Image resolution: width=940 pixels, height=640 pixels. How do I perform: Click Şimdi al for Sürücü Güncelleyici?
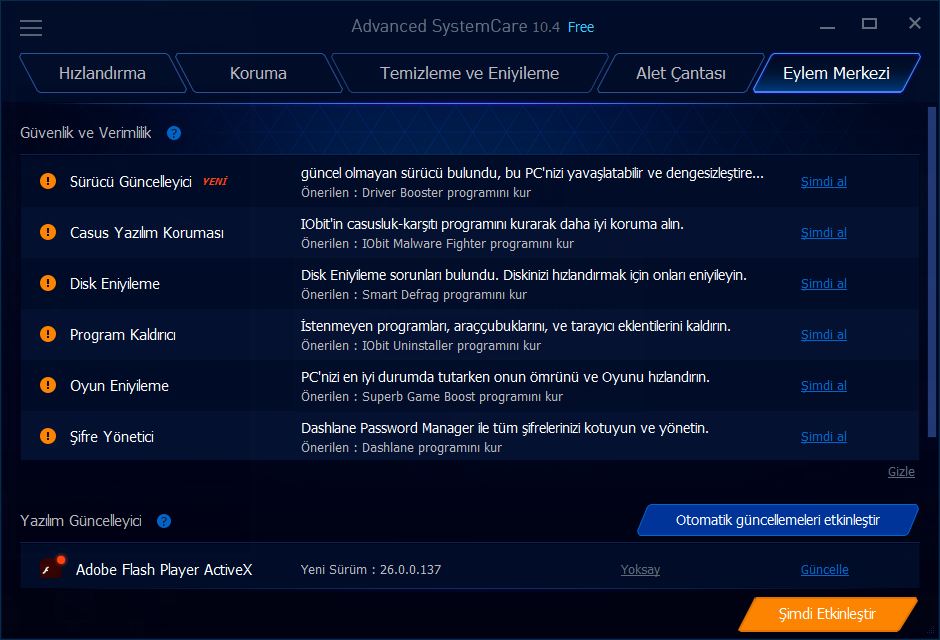click(824, 182)
